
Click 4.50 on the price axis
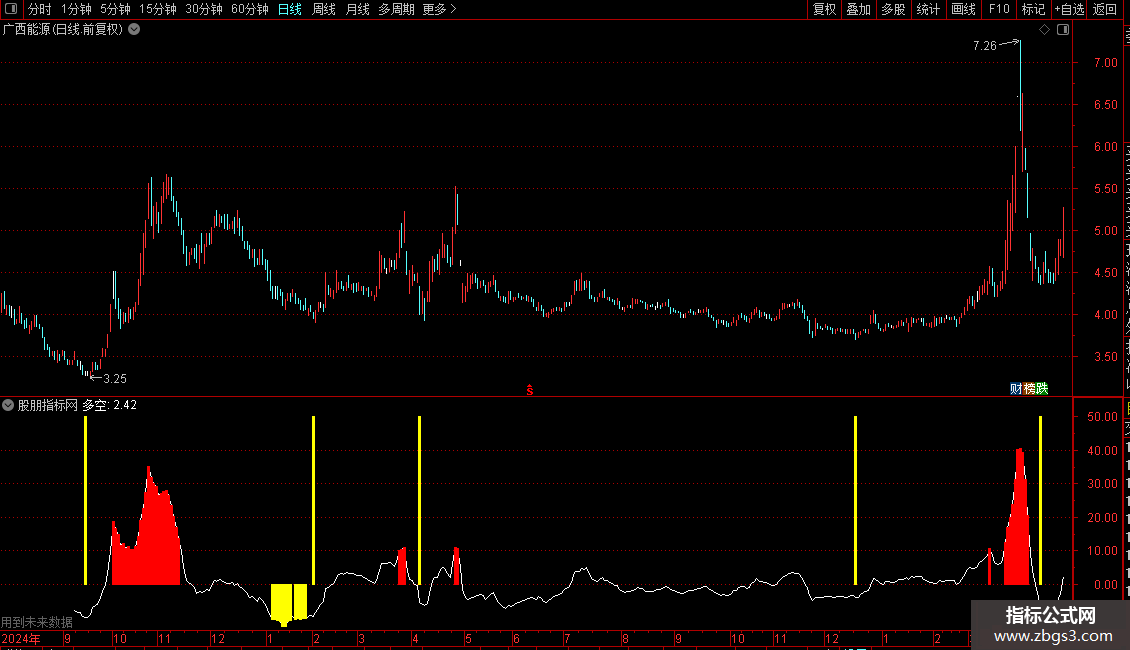point(1105,272)
